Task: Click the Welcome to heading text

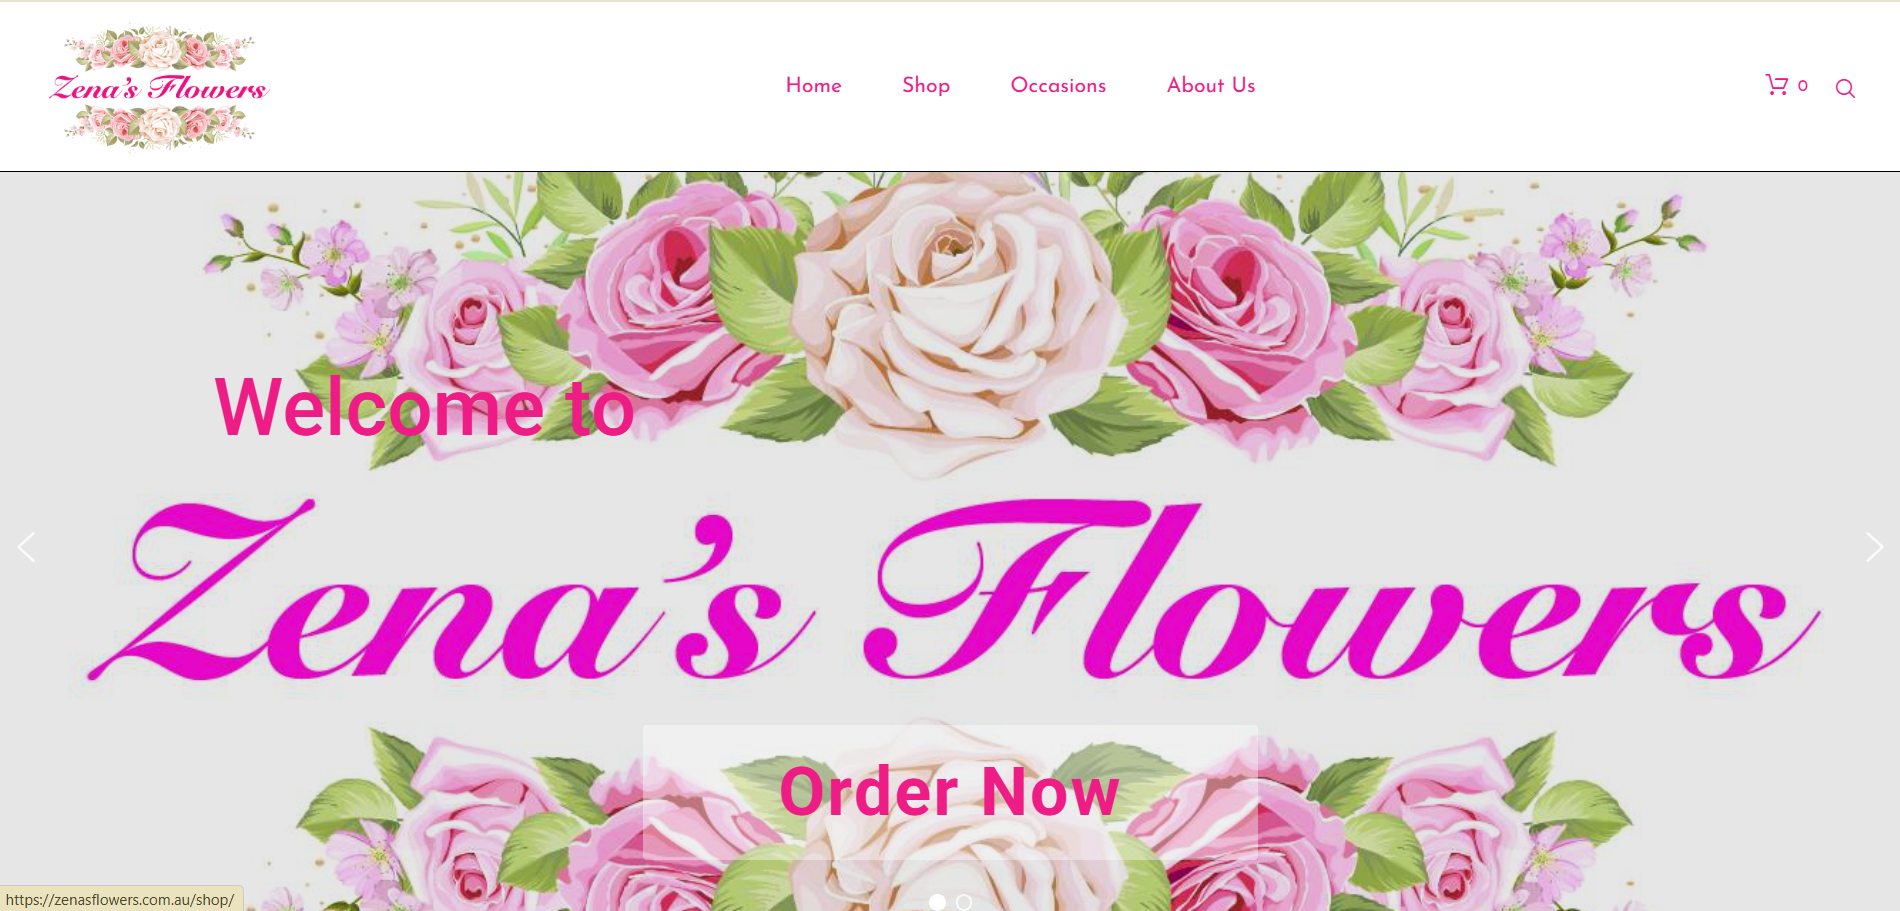Action: 425,407
